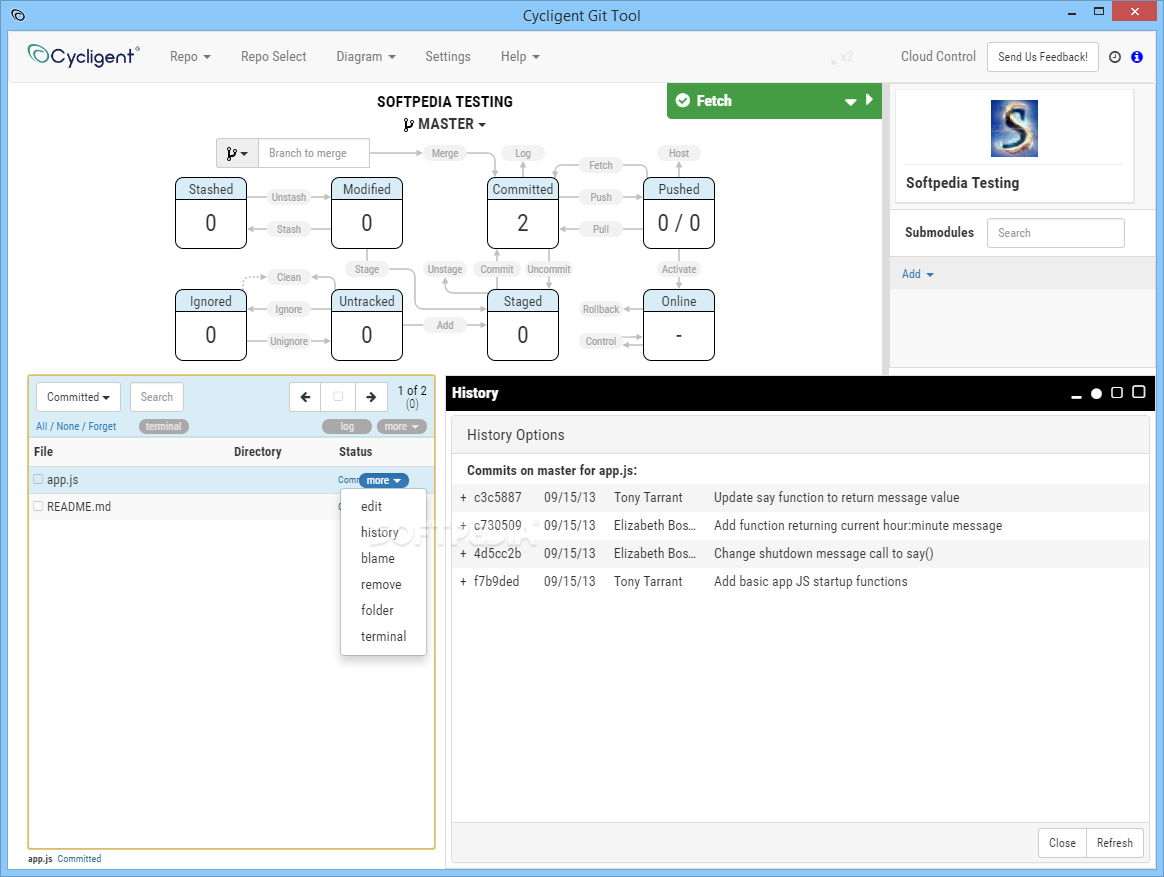Click Send Us Feedback! button

[x=1042, y=57]
